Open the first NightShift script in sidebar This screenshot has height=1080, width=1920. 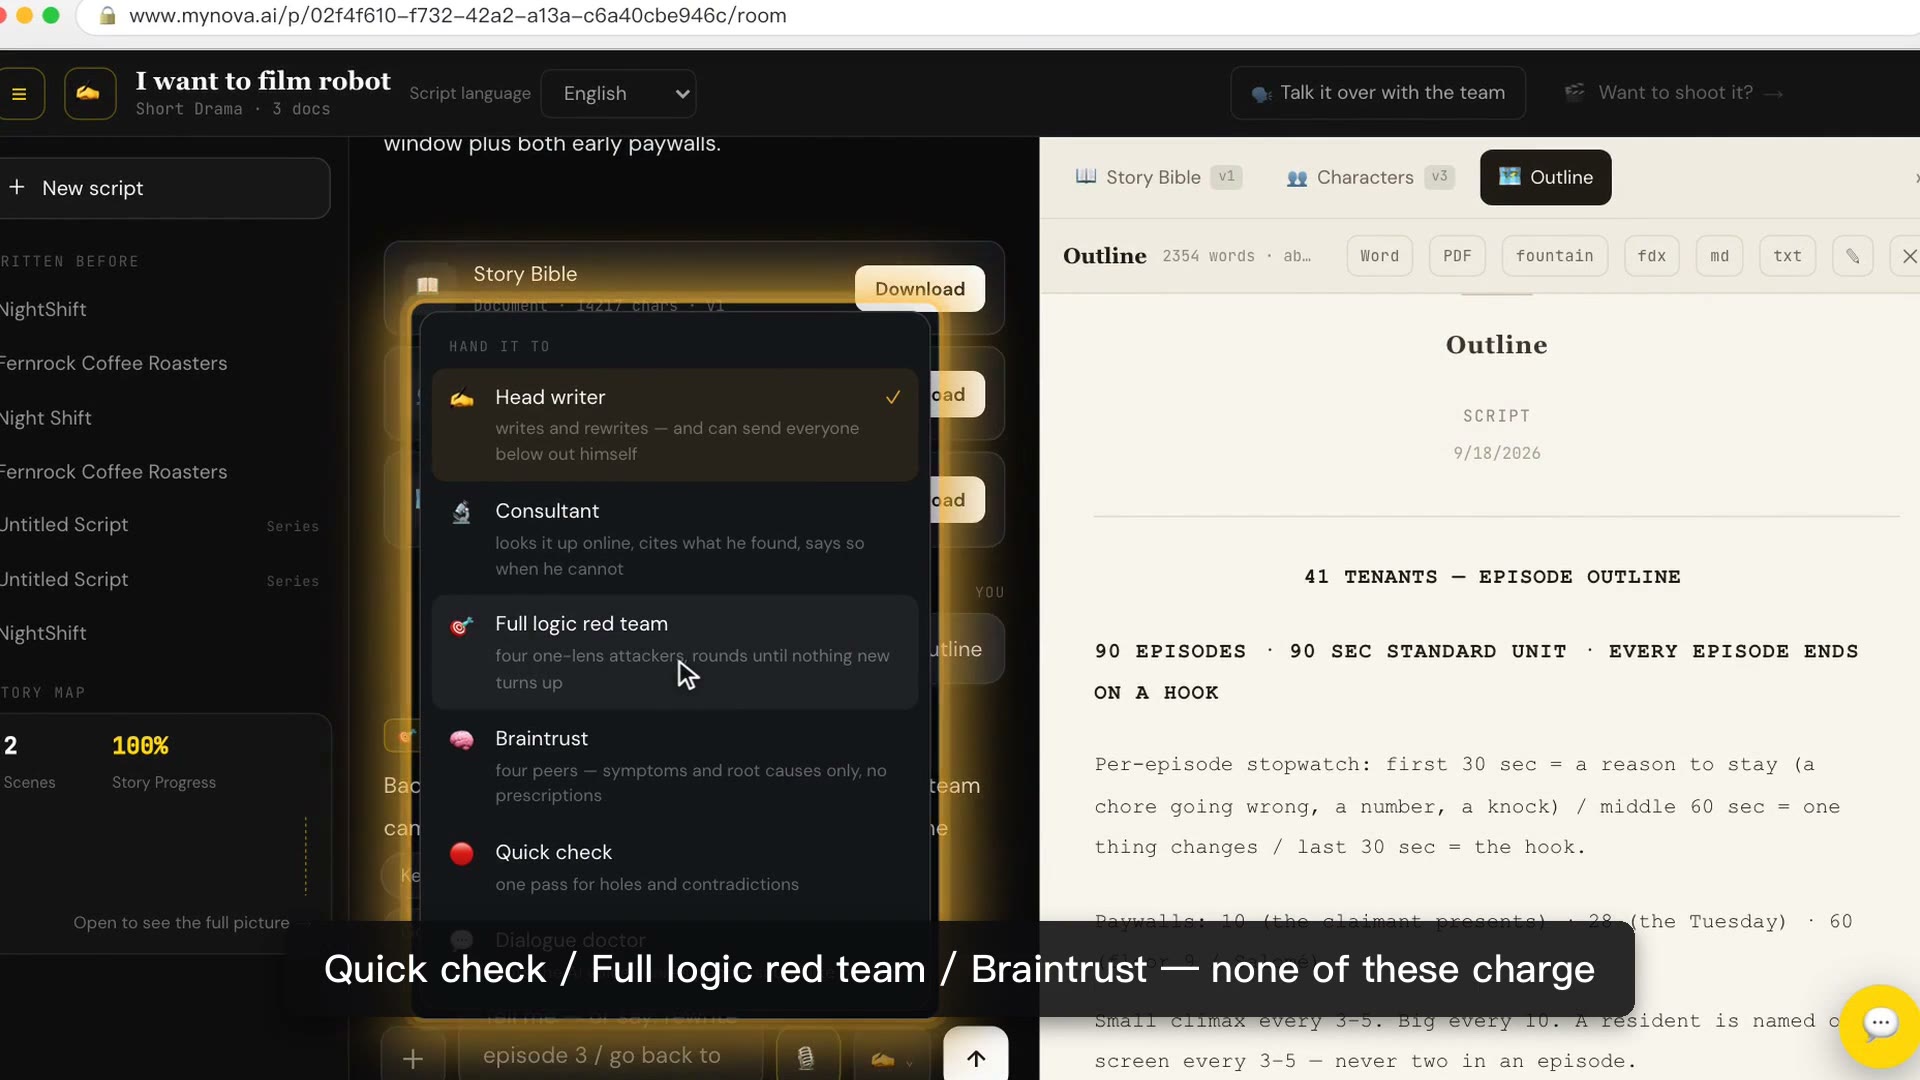pos(43,310)
